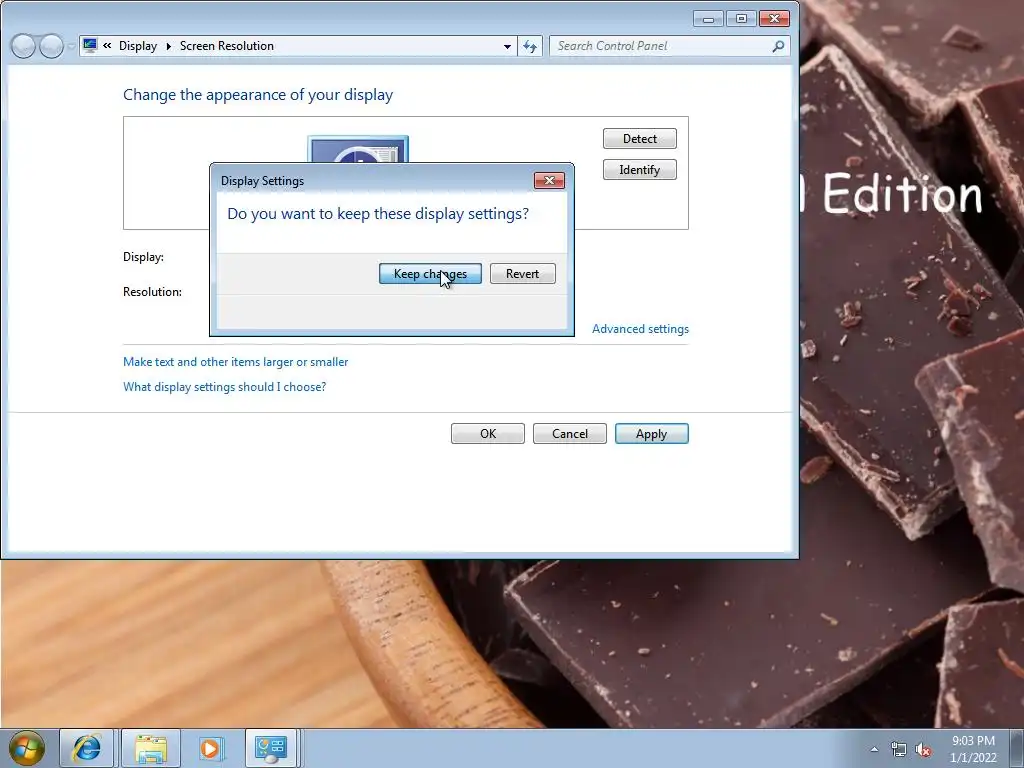Open Windows Media Player from the taskbar
The image size is (1024, 768).
(210, 748)
